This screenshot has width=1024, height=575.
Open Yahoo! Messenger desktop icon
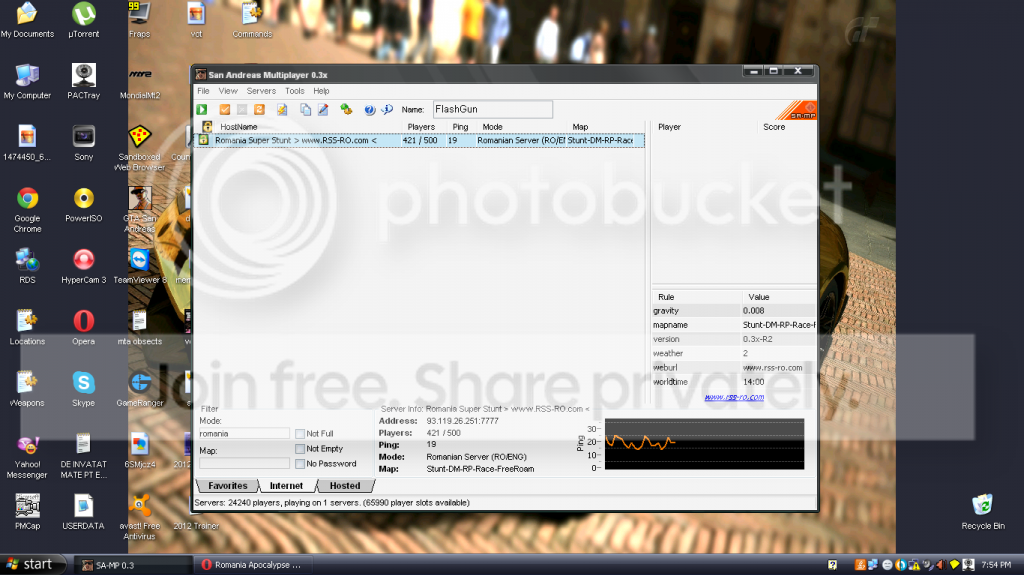(x=27, y=456)
